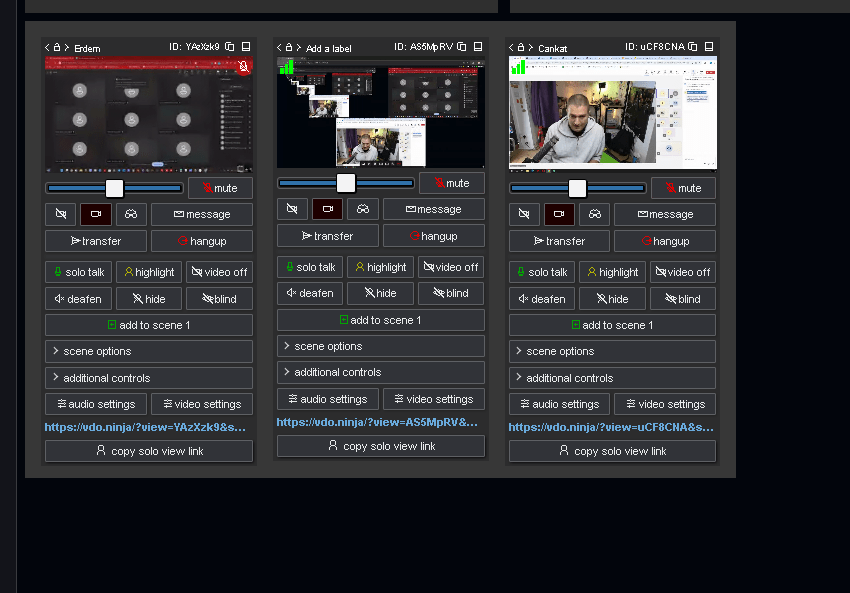The width and height of the screenshot is (850, 593).
Task: Click right arrow beside Erdem label
Action: [67, 48]
